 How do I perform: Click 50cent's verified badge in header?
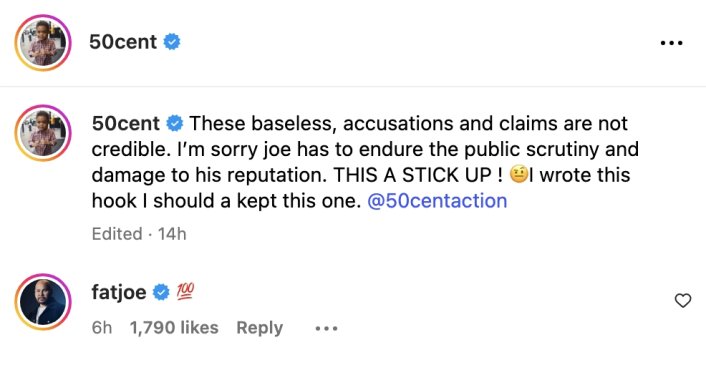[172, 42]
